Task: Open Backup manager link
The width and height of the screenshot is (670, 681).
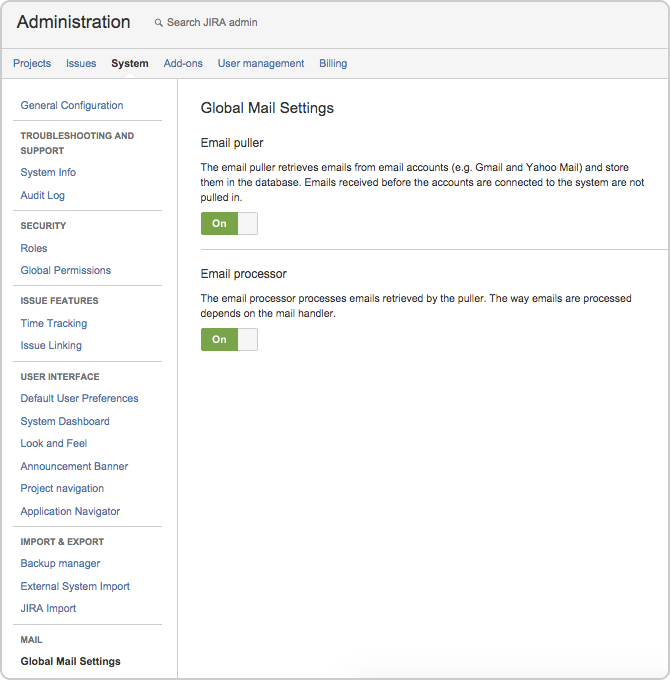Action: (x=60, y=564)
